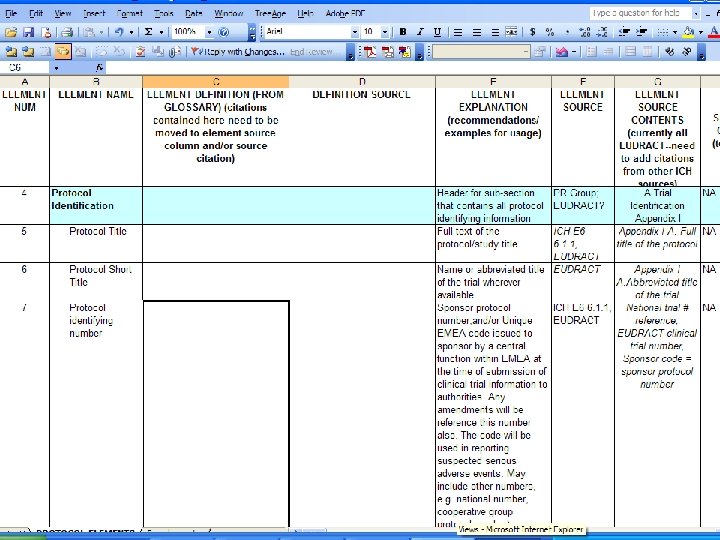Click Increase Decimal icon
Screen dimensions: 720x540
tap(585, 32)
